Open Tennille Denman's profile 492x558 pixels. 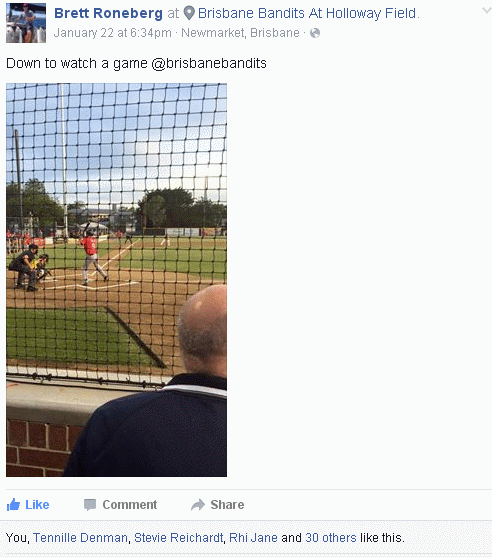click(x=80, y=538)
